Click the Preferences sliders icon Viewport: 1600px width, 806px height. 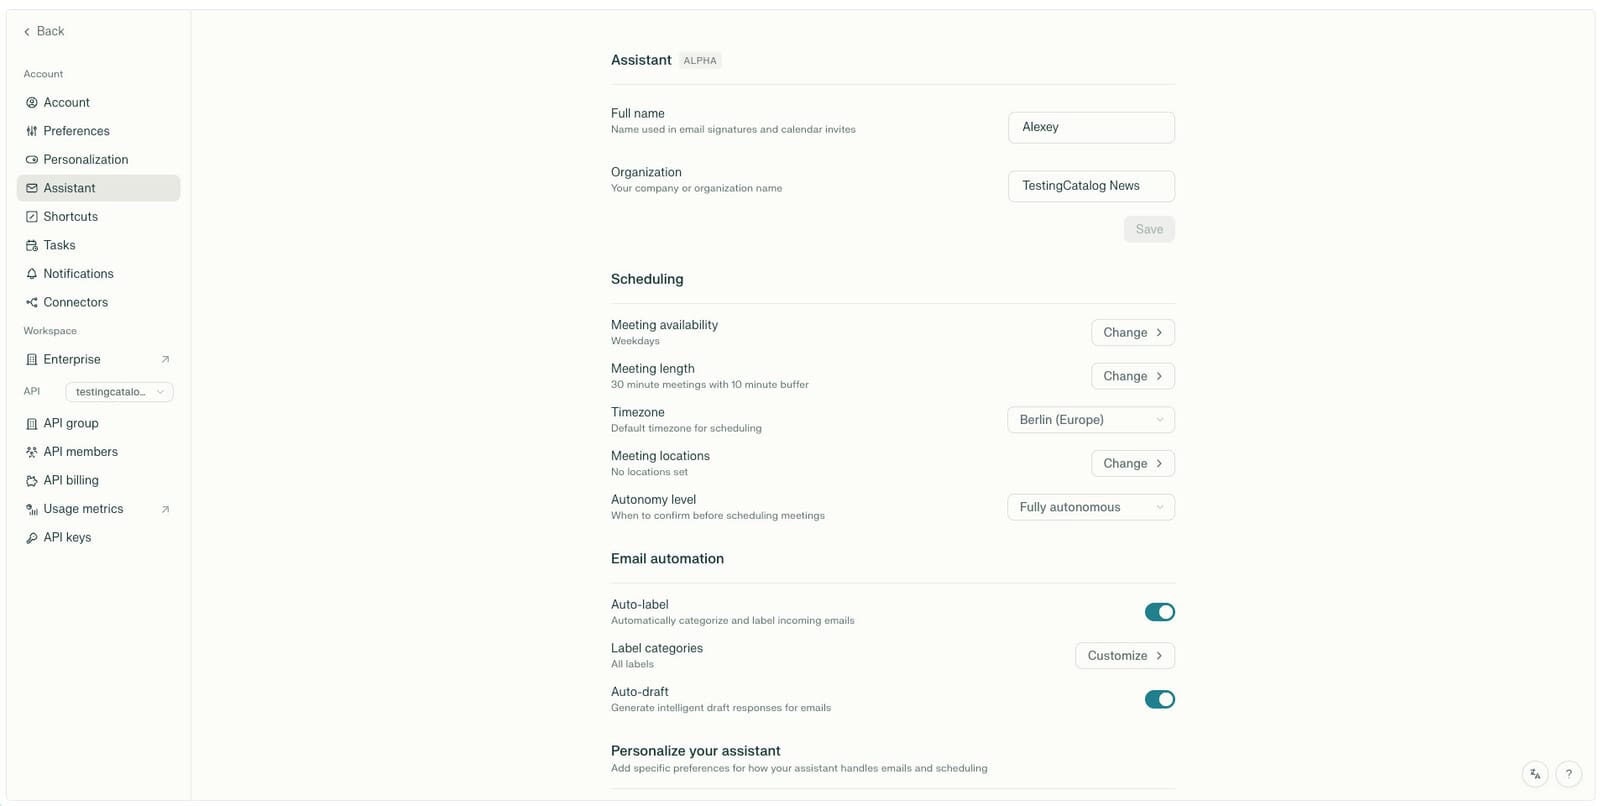32,131
